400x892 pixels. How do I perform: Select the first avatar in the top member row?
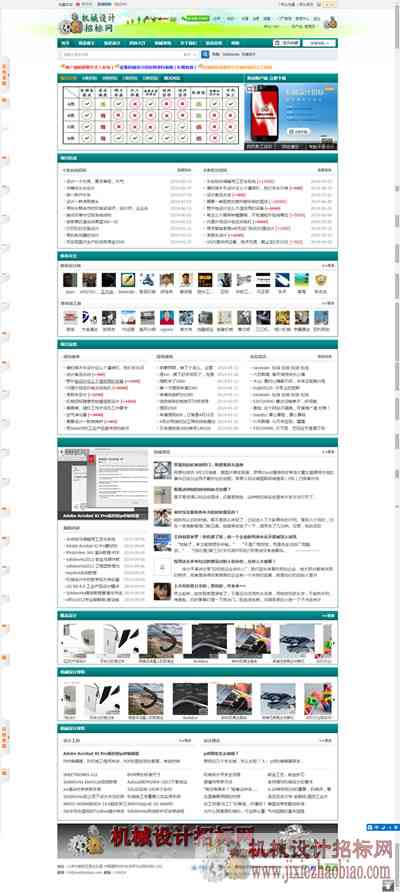(x=70, y=280)
